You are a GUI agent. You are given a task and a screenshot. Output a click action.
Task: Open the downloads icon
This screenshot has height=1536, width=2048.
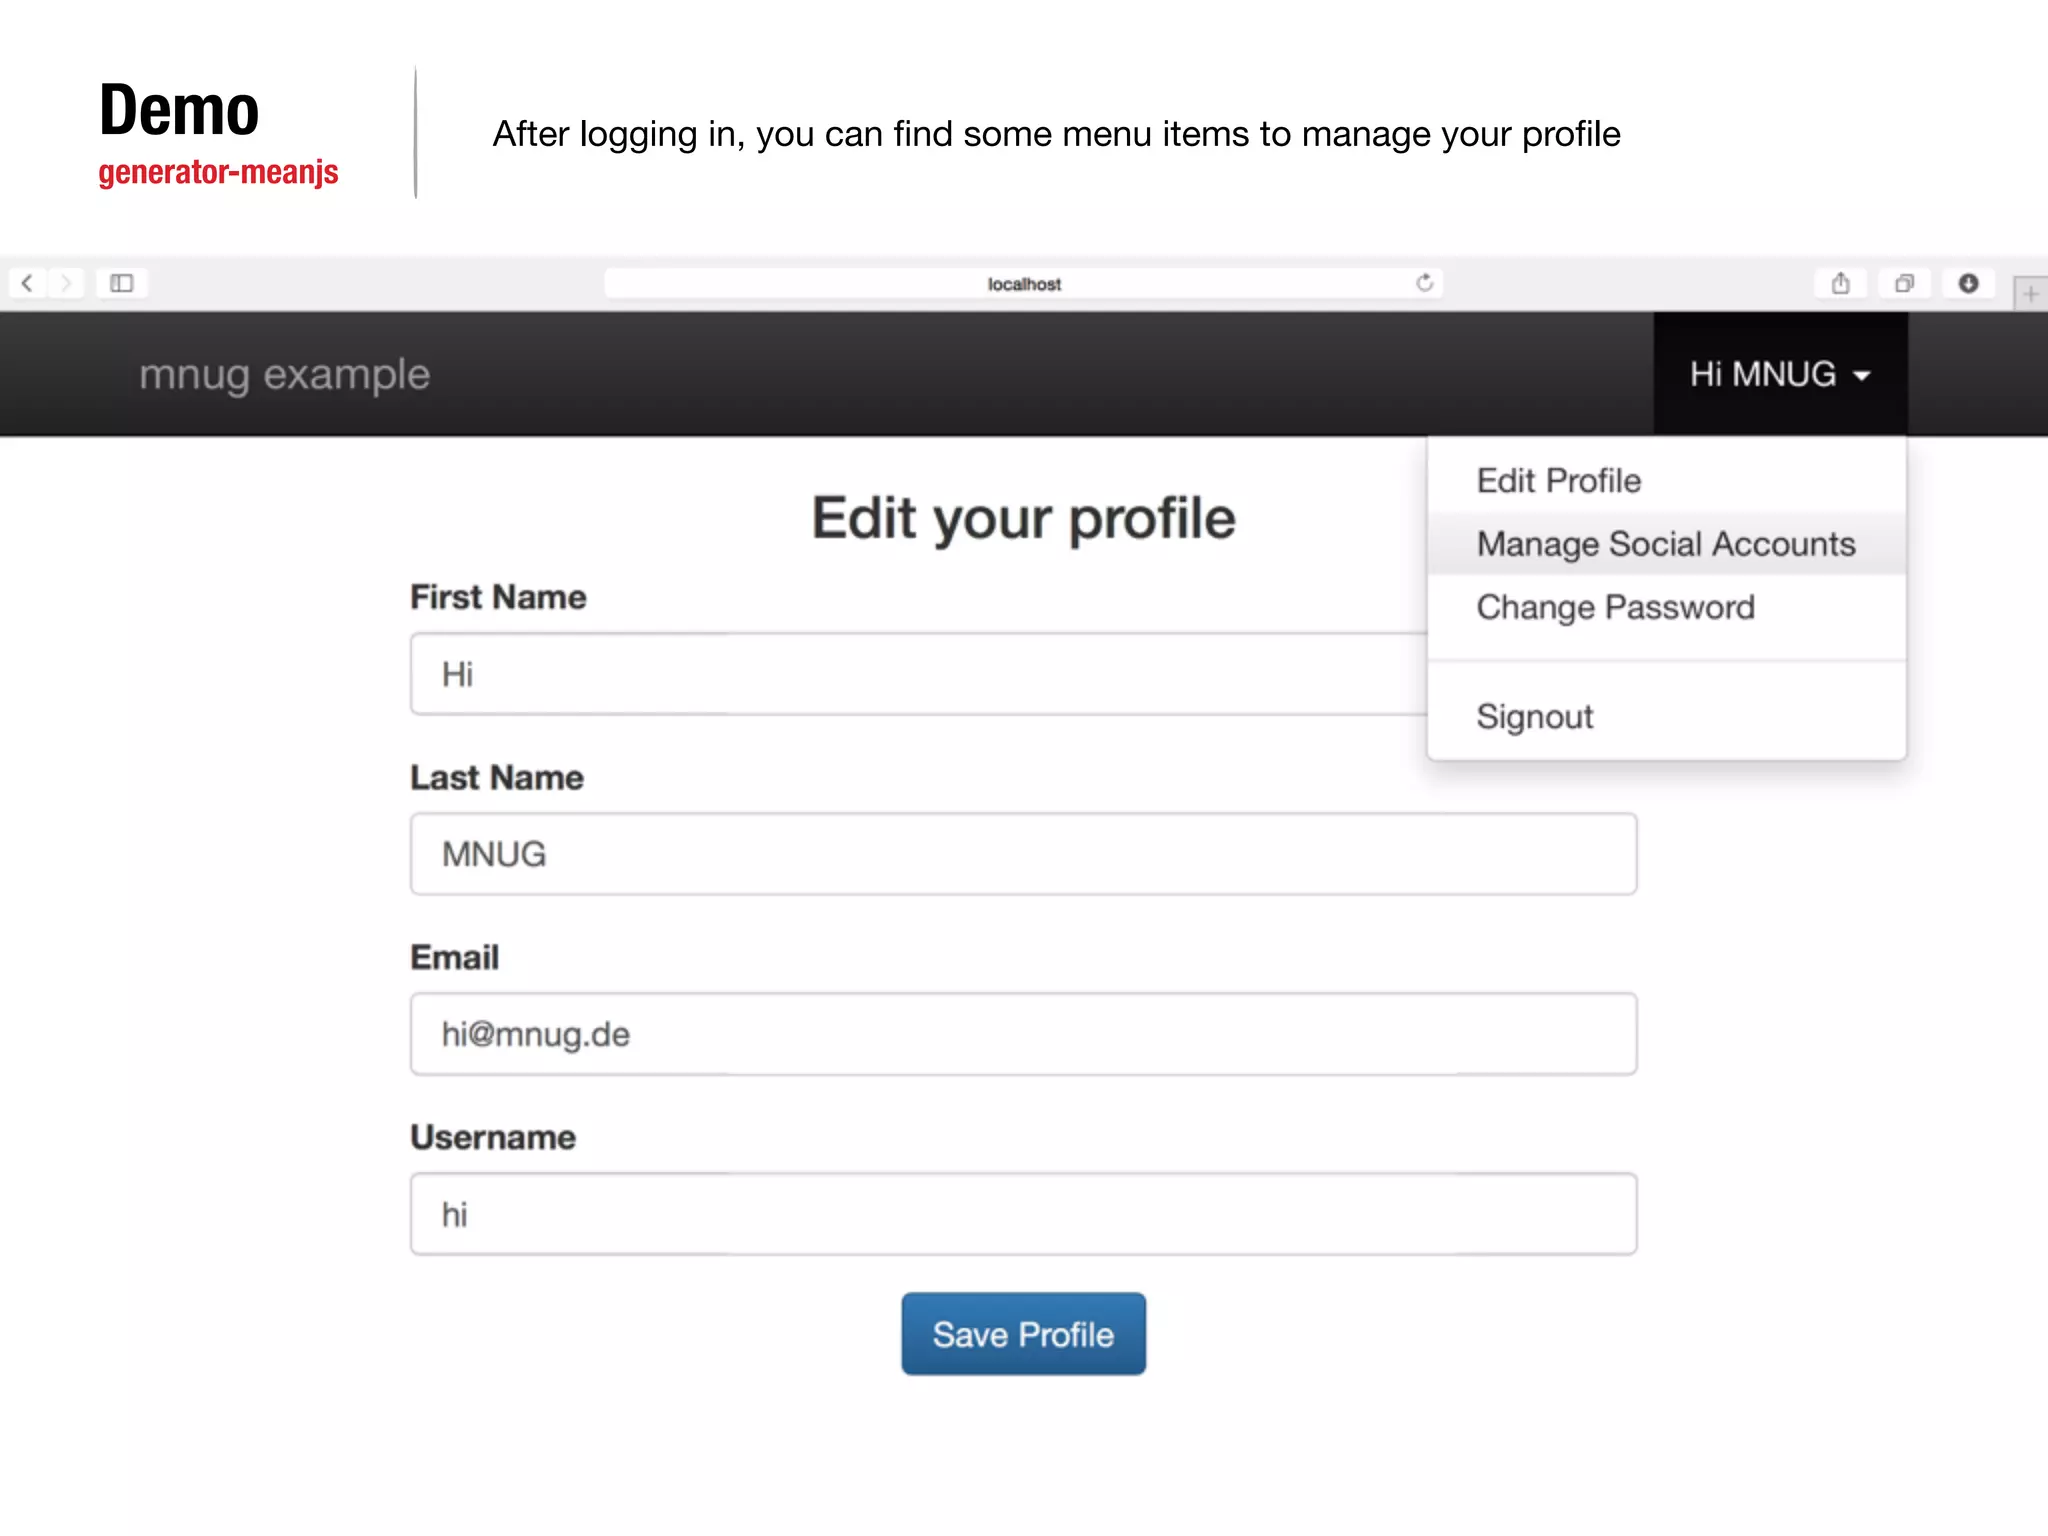1968,283
